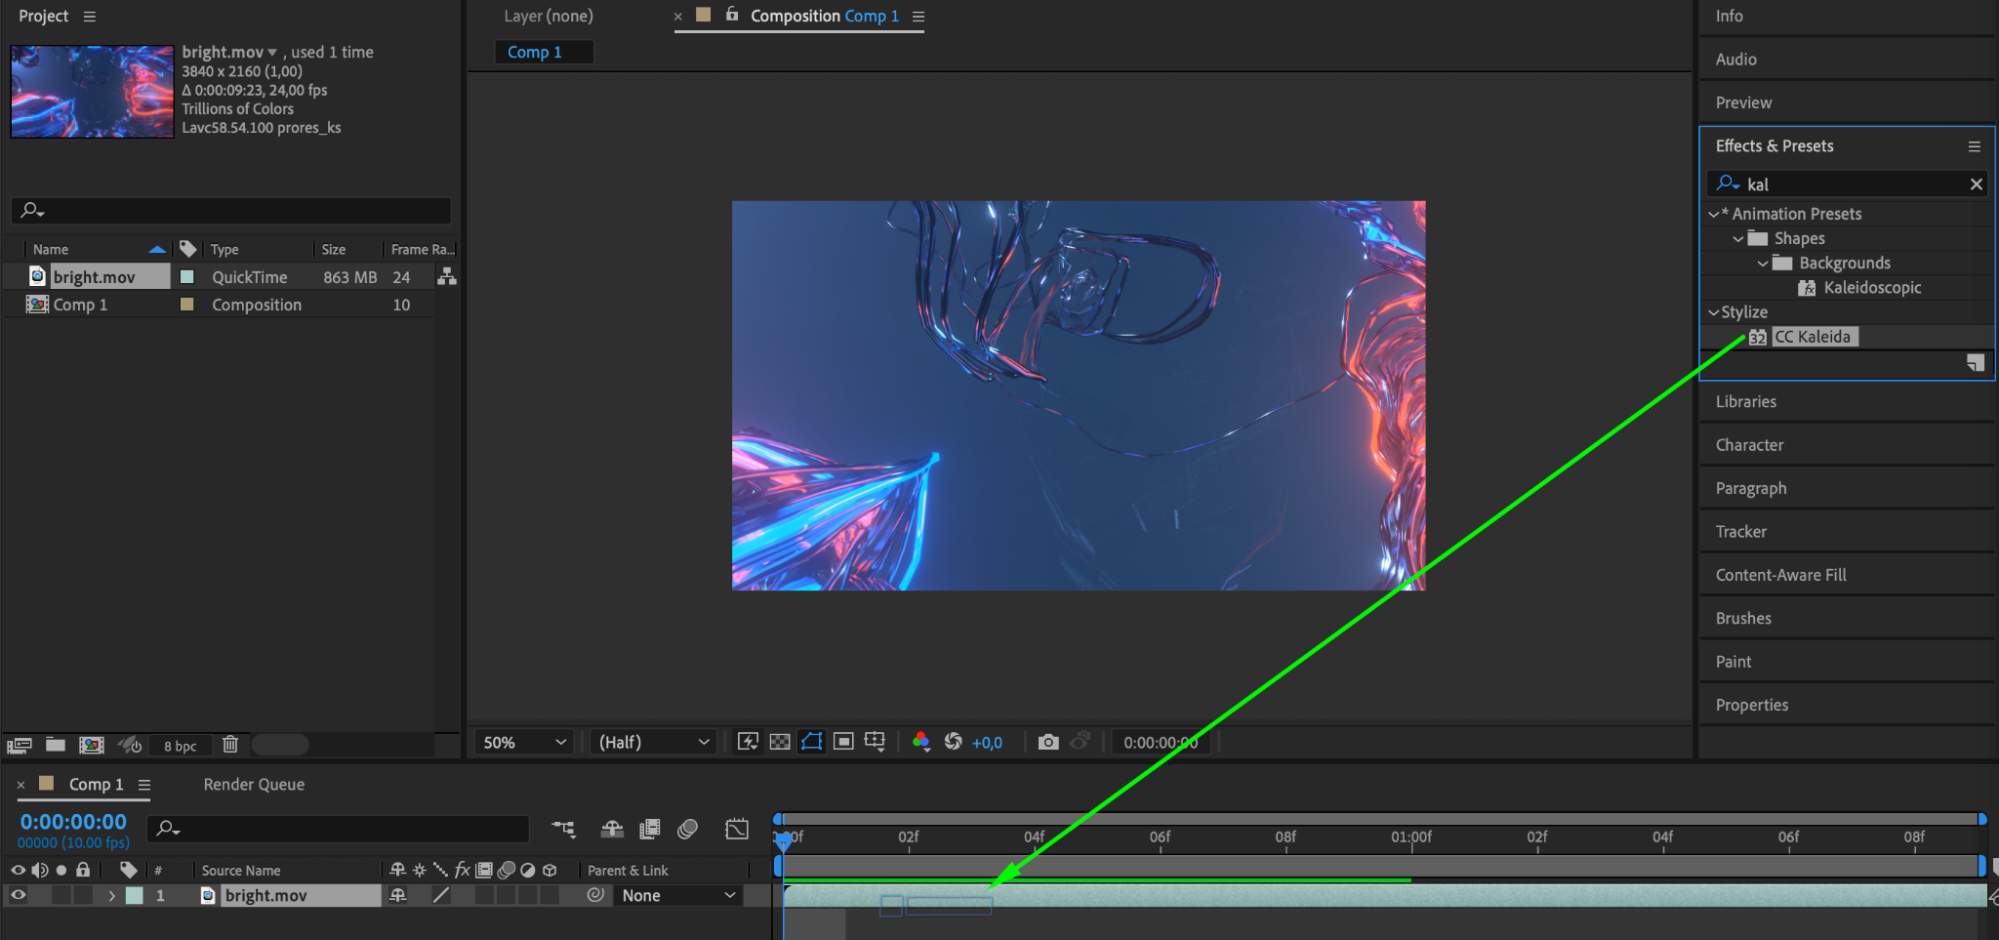The width and height of the screenshot is (1999, 940).
Task: Click the Region of Interest icon
Action: tap(843, 742)
